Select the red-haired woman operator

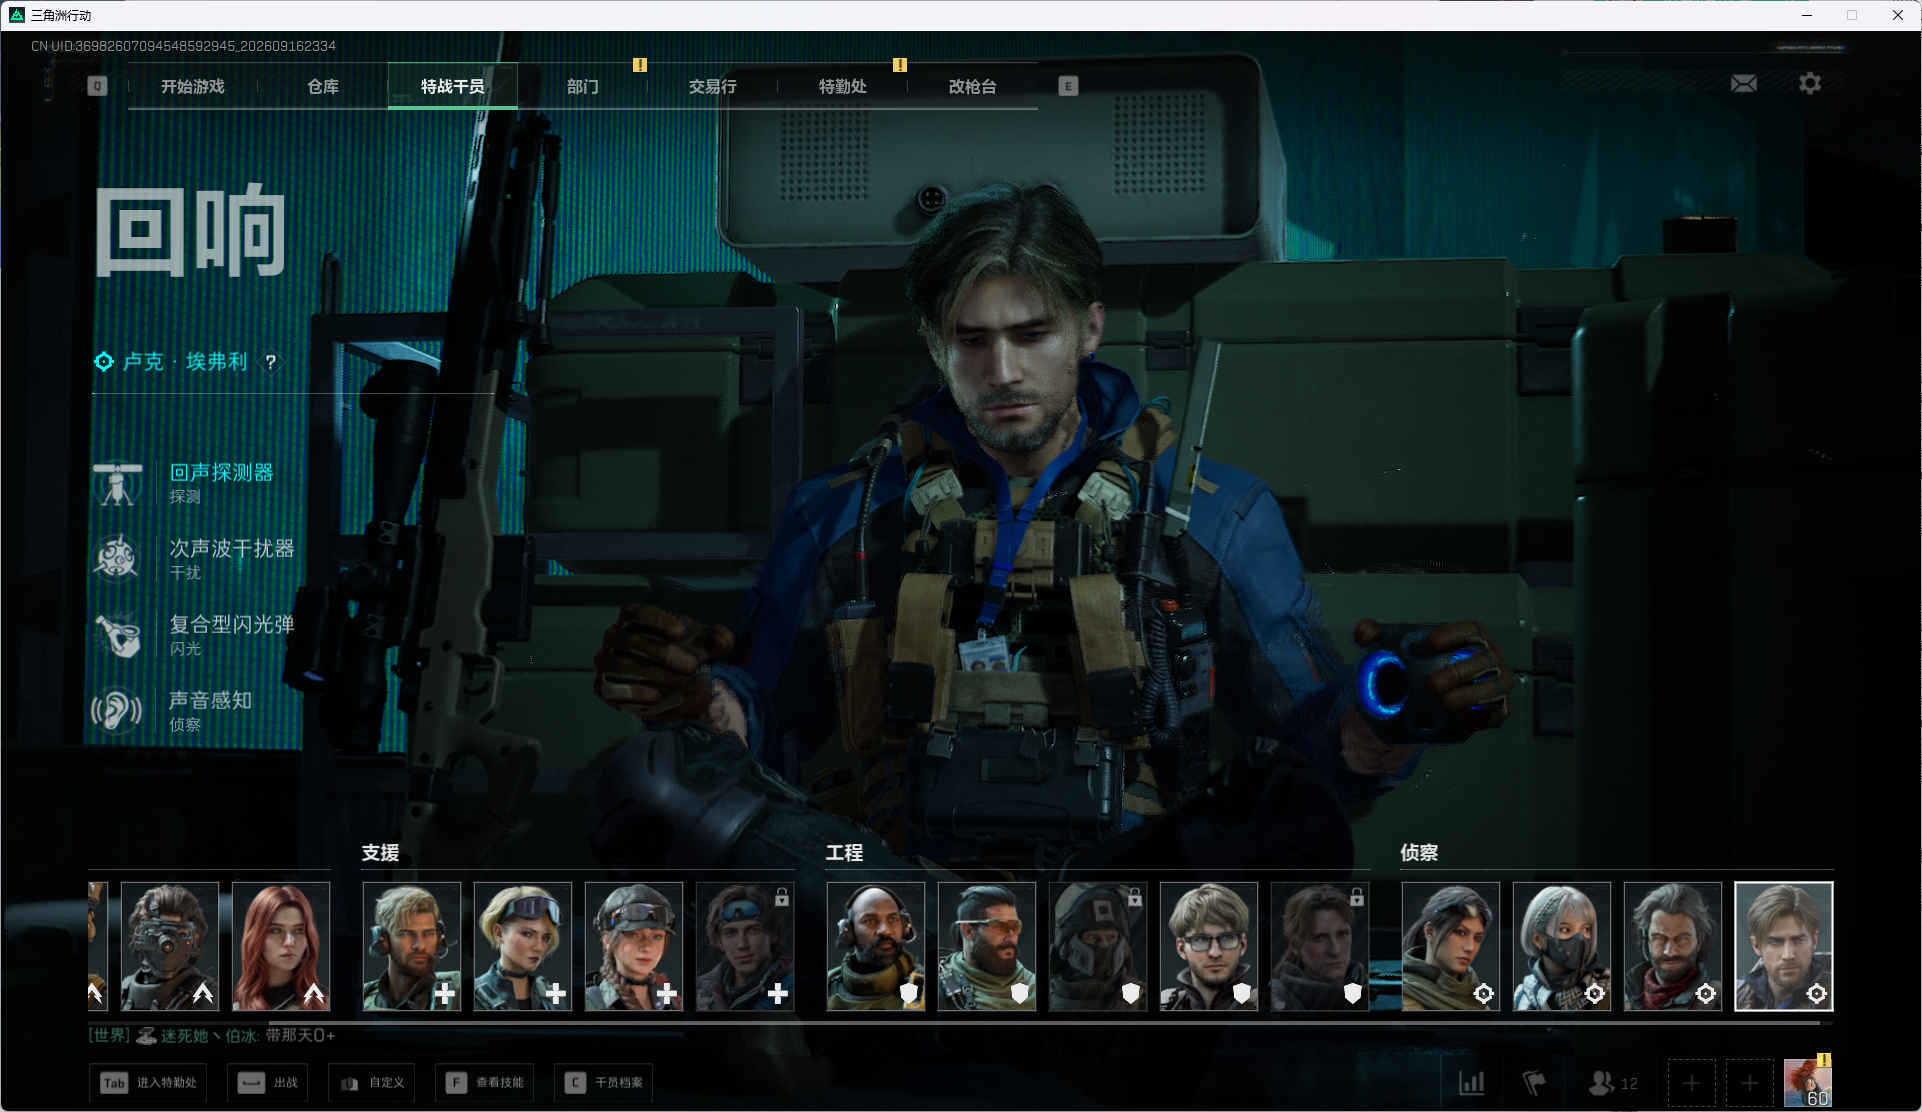(281, 946)
